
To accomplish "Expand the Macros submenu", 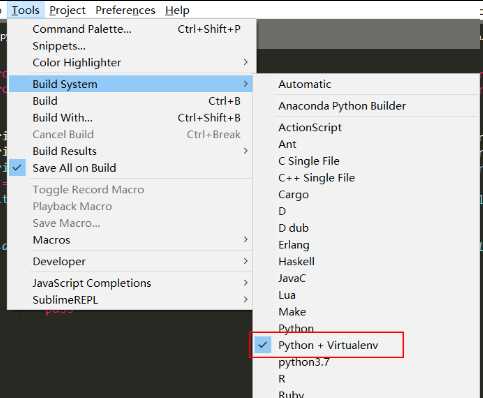I will click(130, 240).
